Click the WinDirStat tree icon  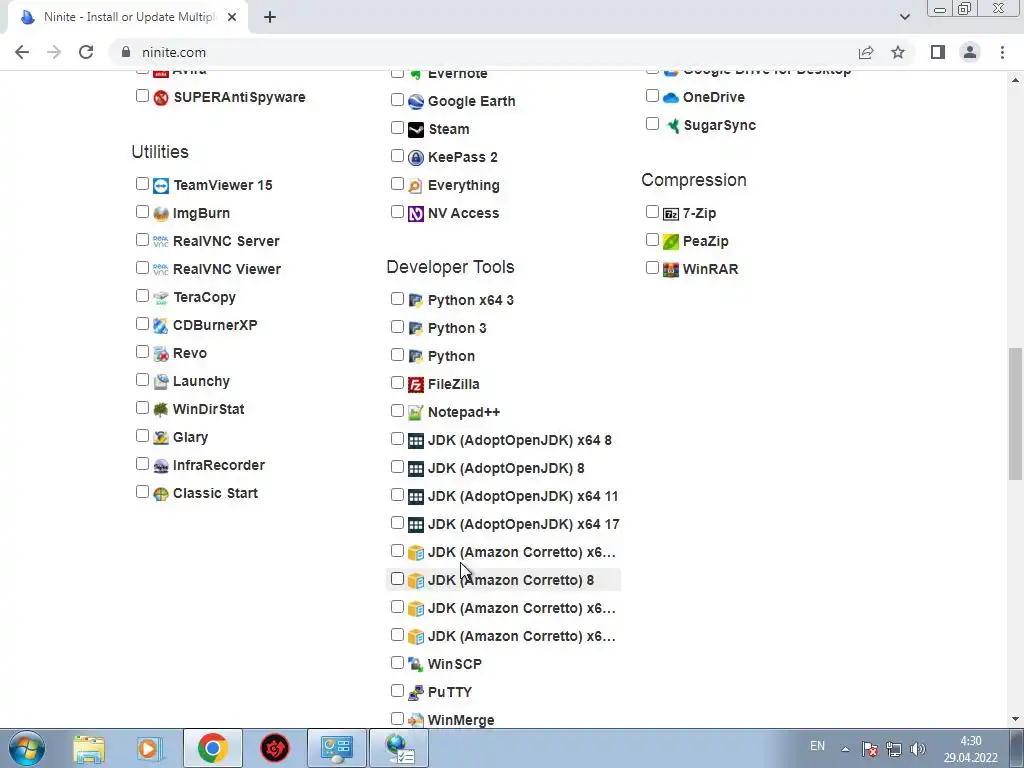click(x=161, y=409)
